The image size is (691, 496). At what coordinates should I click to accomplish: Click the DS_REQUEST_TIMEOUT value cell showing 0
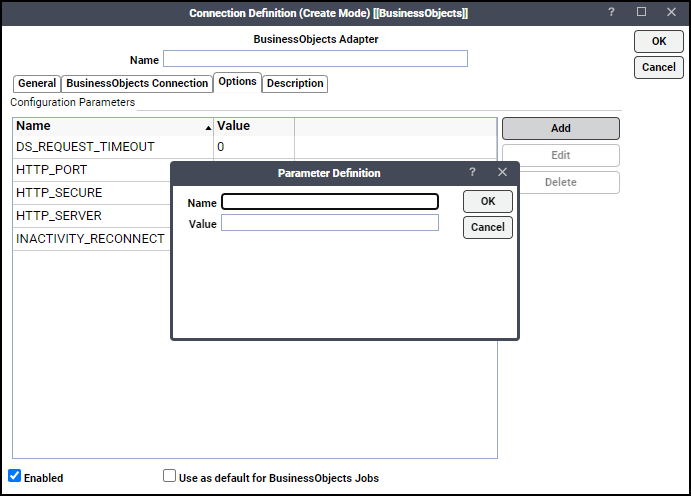(x=254, y=147)
